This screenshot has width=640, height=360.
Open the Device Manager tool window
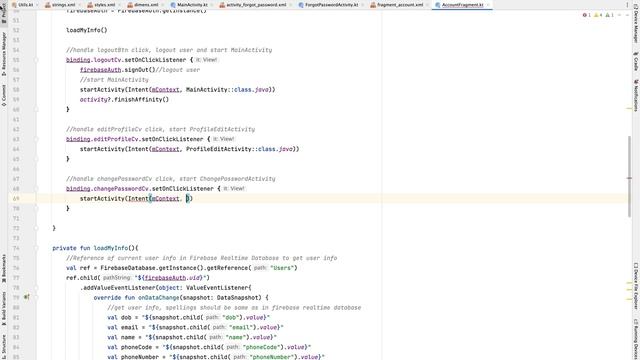(636, 25)
